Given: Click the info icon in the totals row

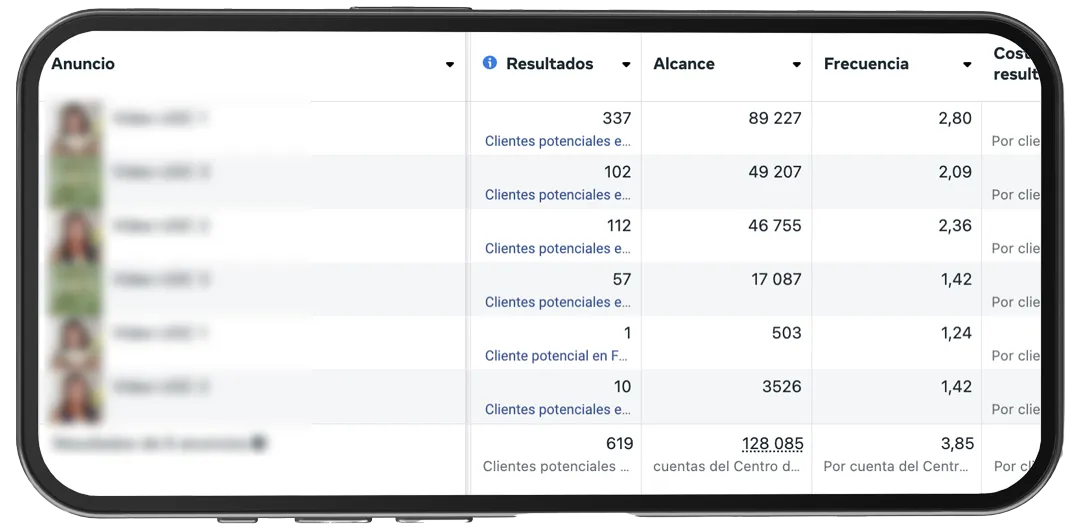Looking at the screenshot, I should pos(258,443).
